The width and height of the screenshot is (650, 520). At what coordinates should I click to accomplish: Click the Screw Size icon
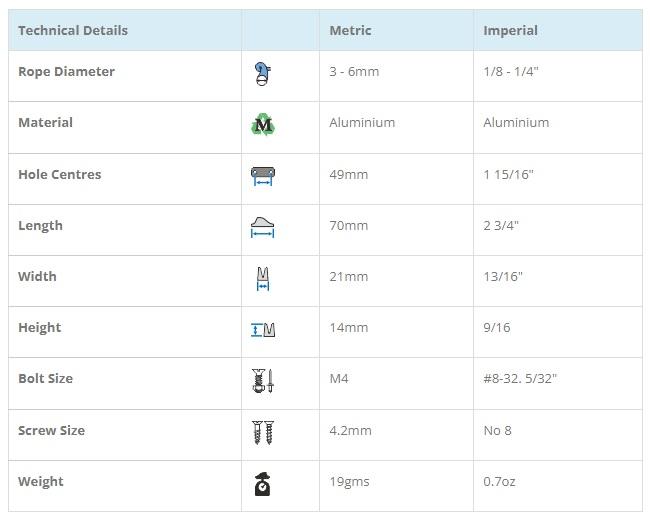pos(263,432)
